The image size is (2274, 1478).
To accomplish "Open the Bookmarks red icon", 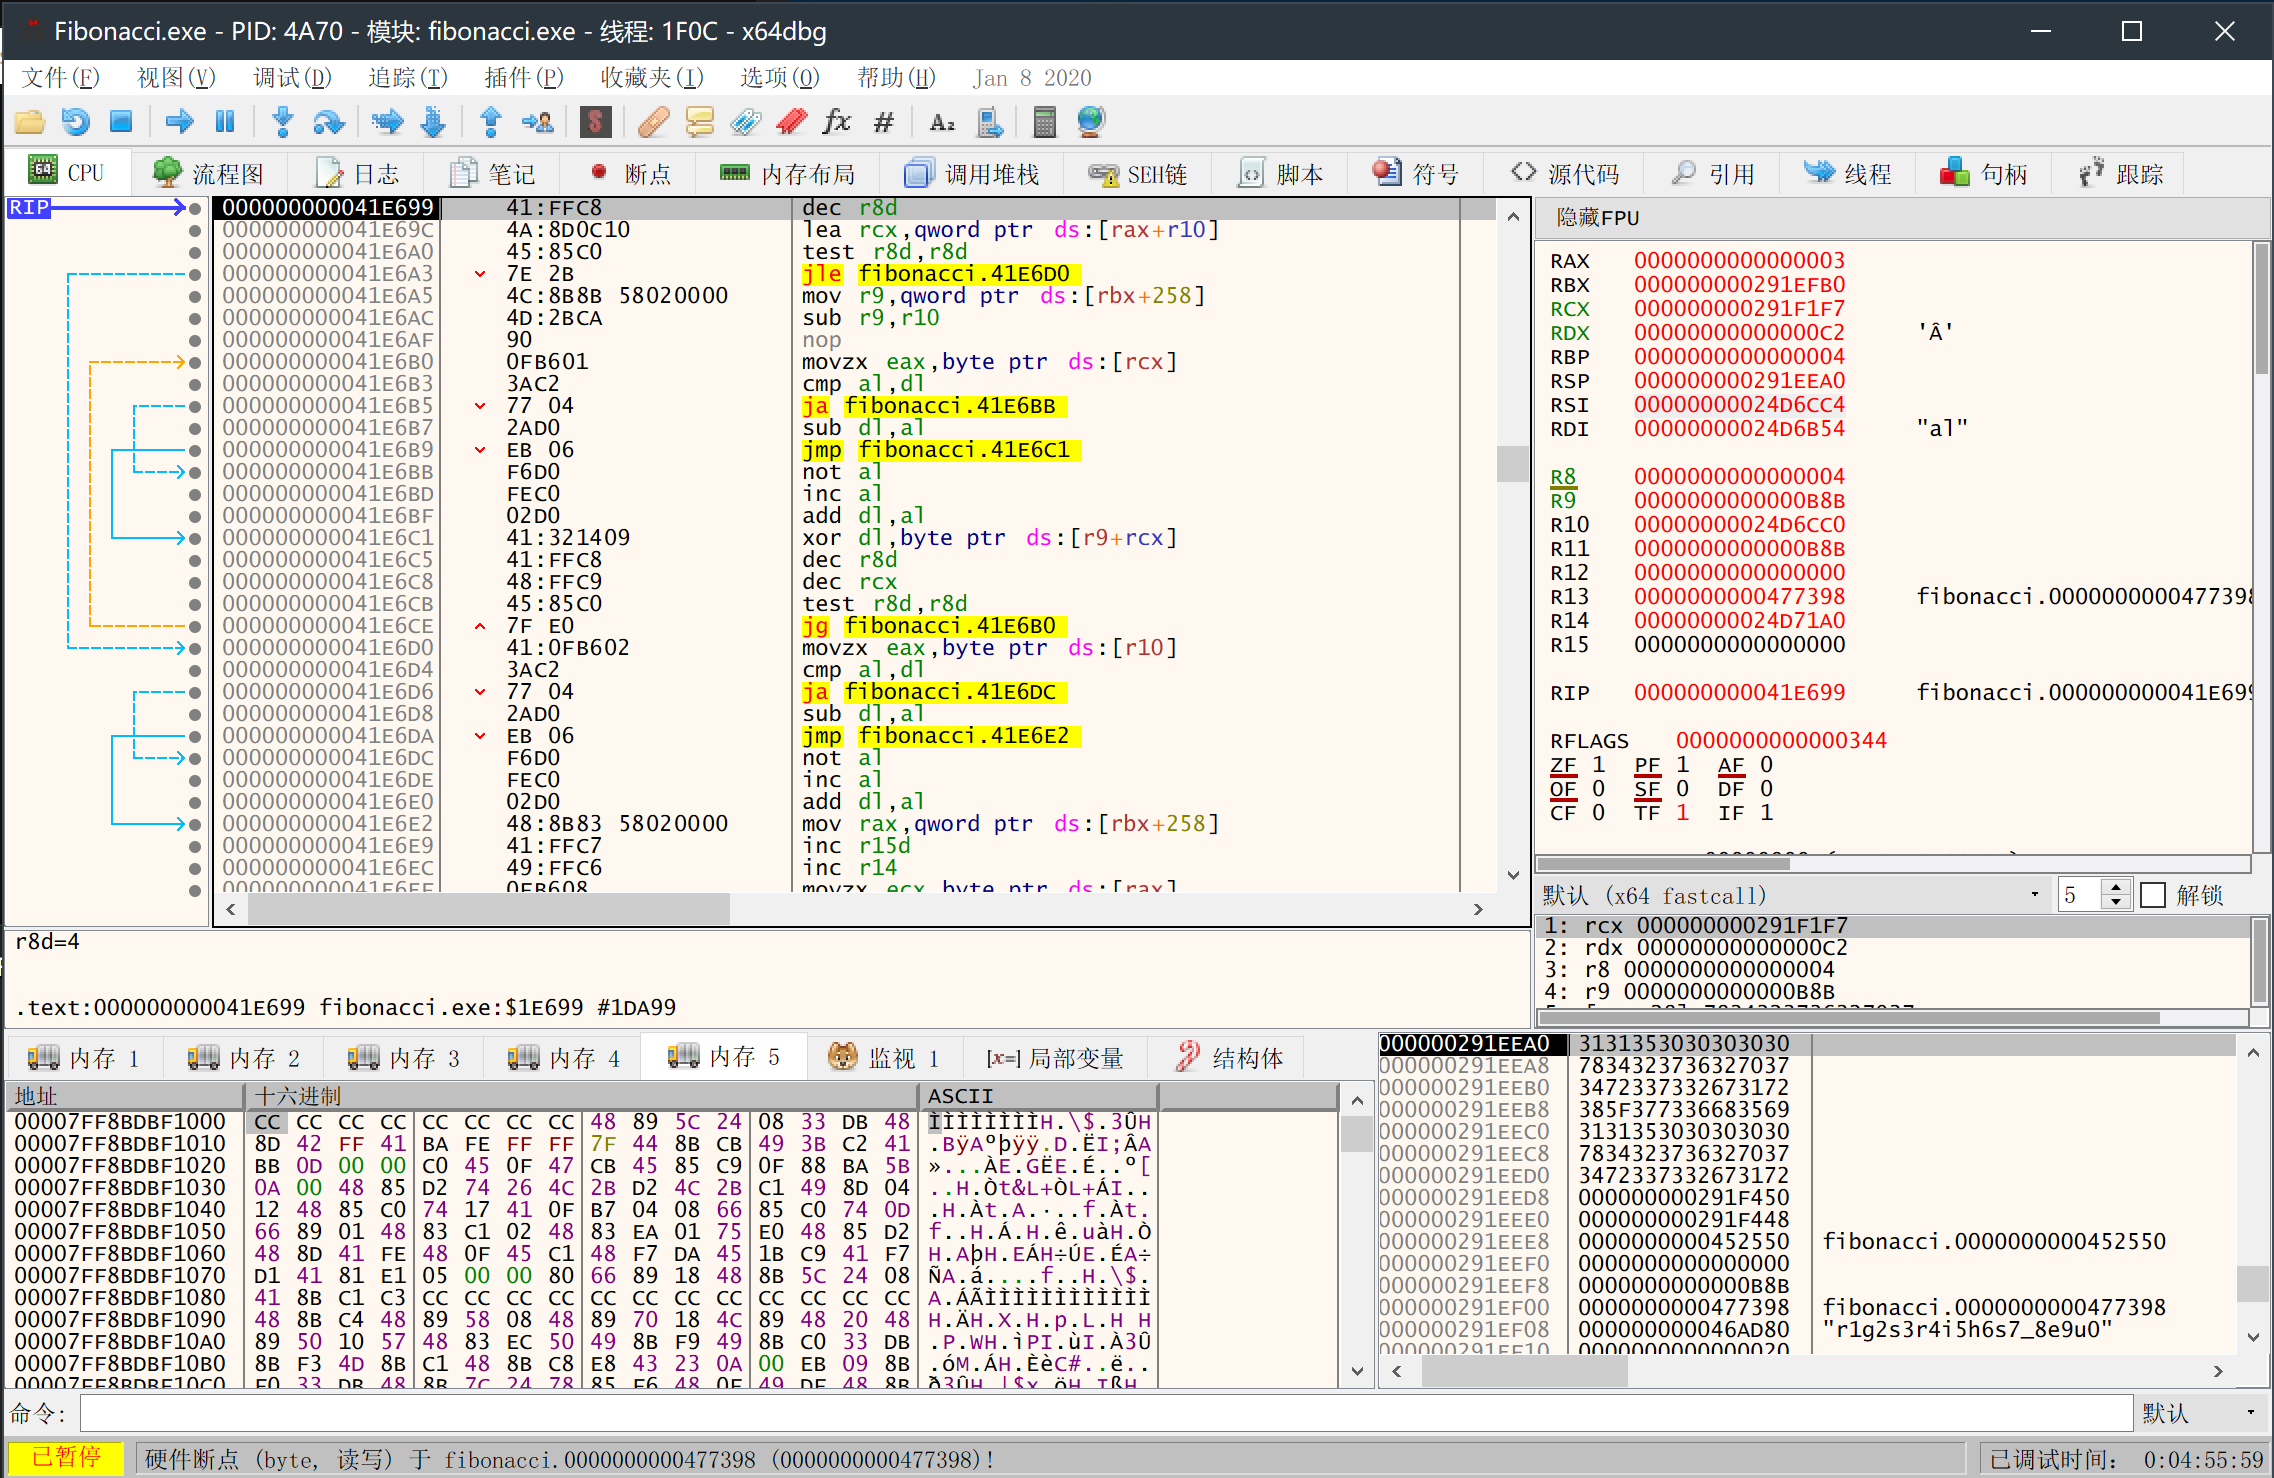I will (x=792, y=122).
